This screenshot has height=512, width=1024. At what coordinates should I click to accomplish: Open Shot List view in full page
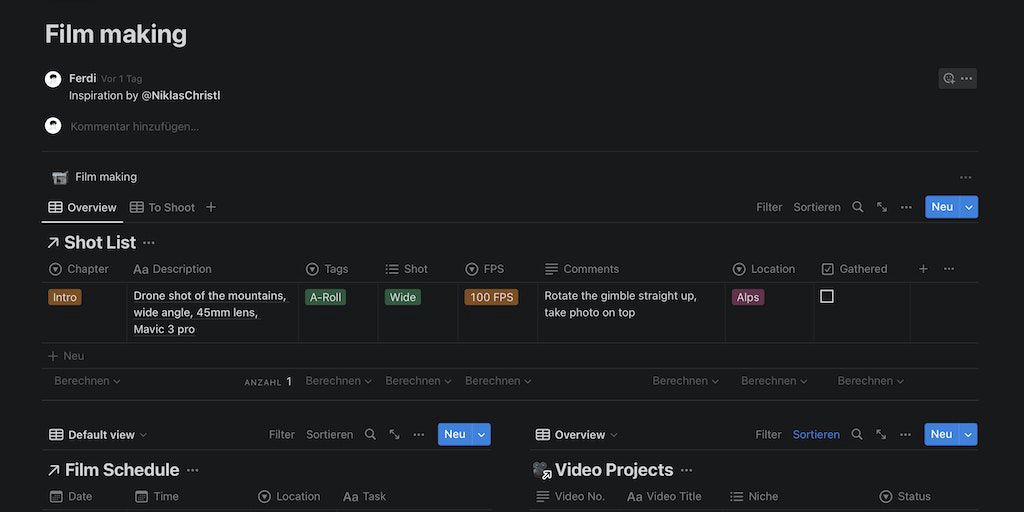click(x=882, y=207)
